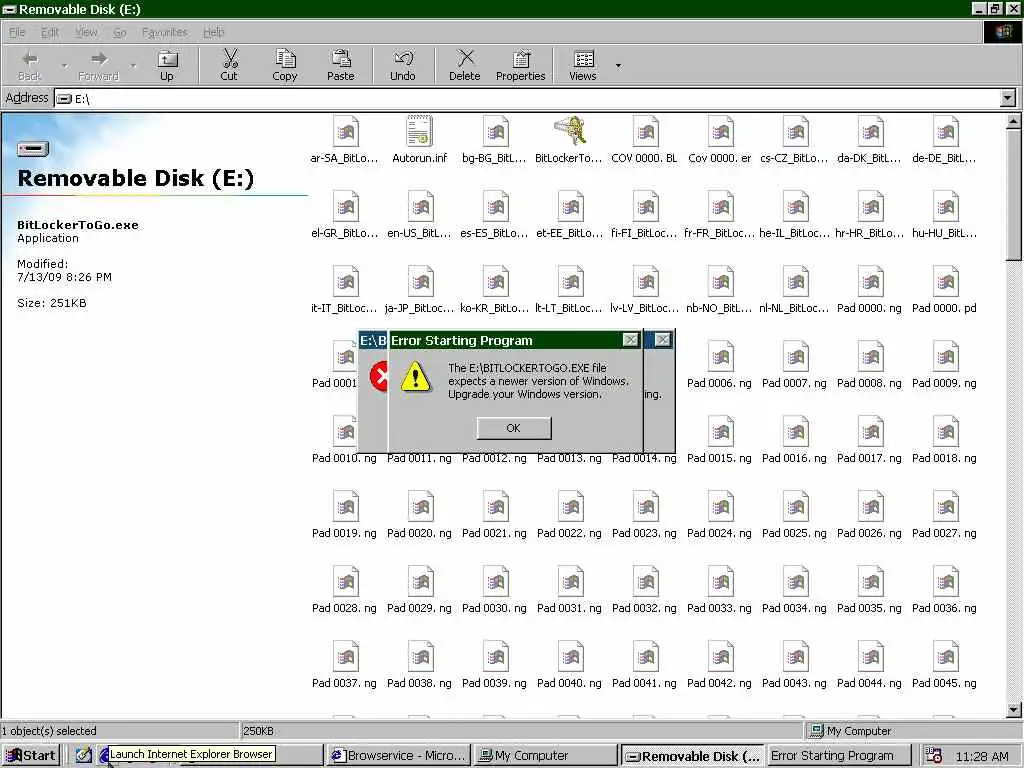The height and width of the screenshot is (768, 1024).
Task: Switch to My Computer taskbar button
Action: pos(546,756)
